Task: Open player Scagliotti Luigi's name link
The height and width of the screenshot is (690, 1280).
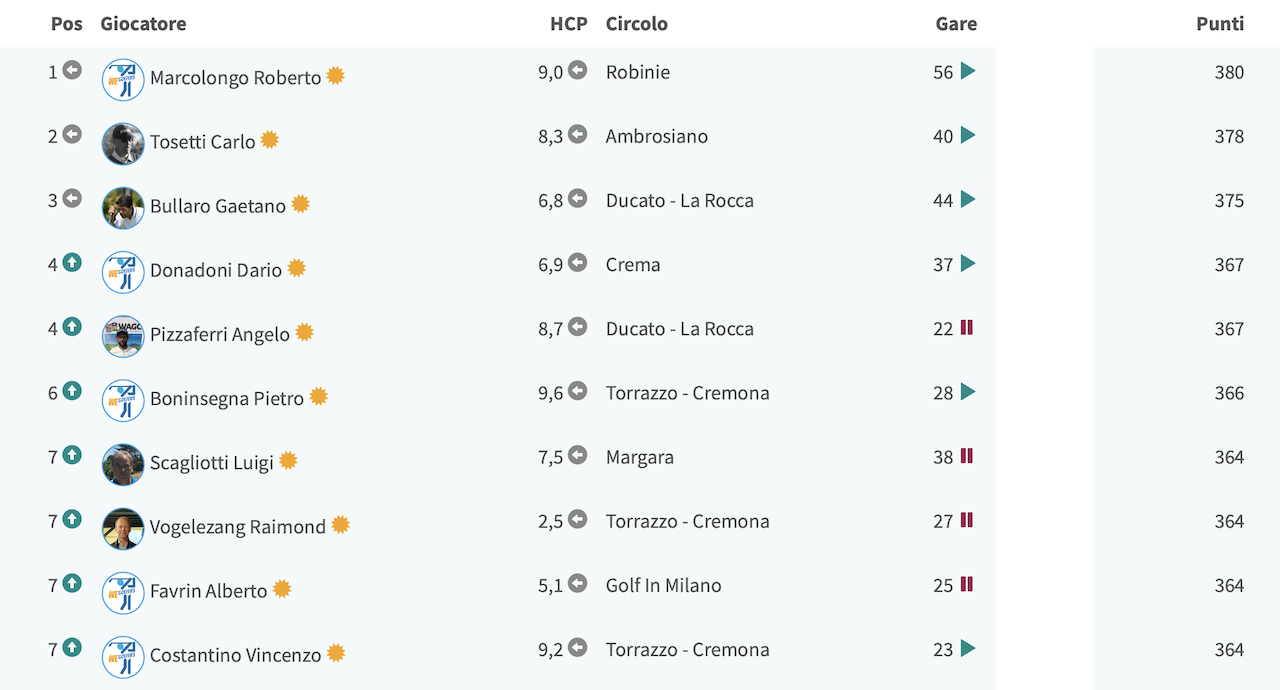Action: tap(212, 463)
